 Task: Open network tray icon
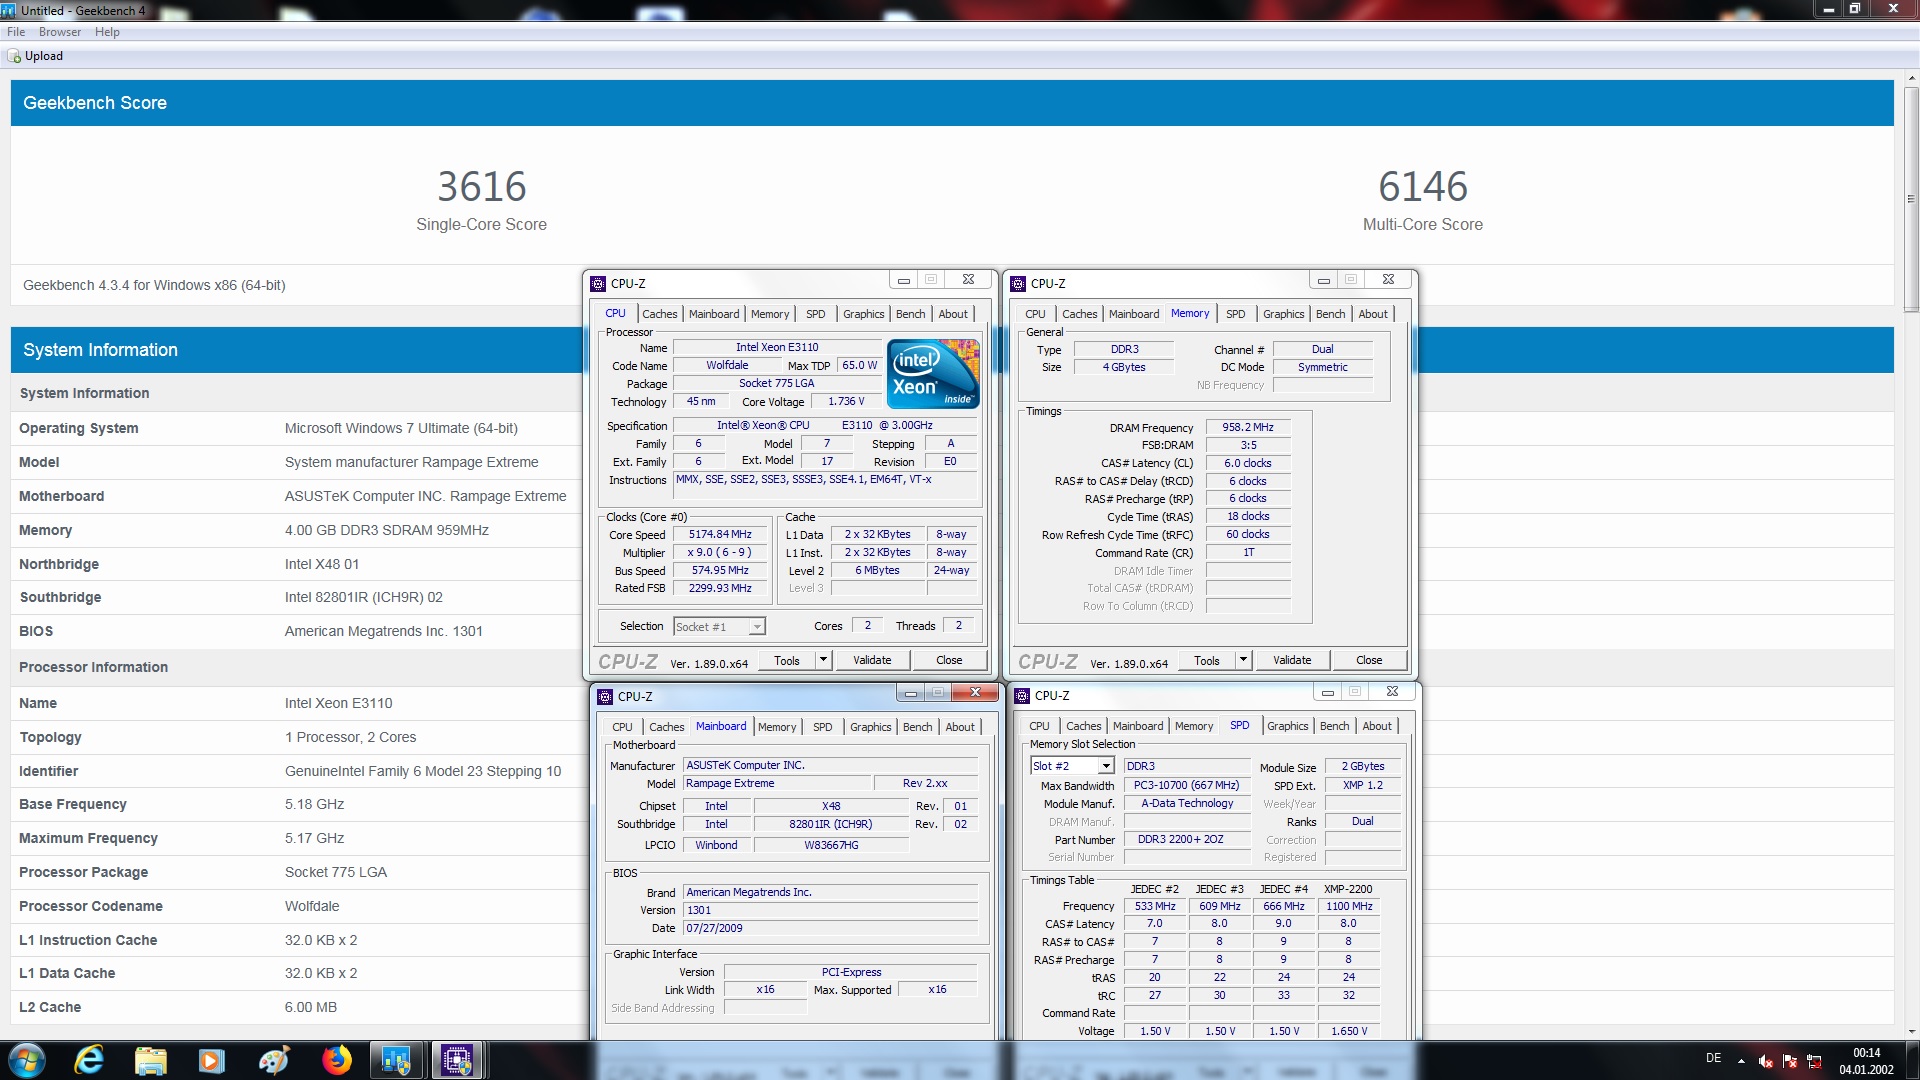[1814, 1061]
